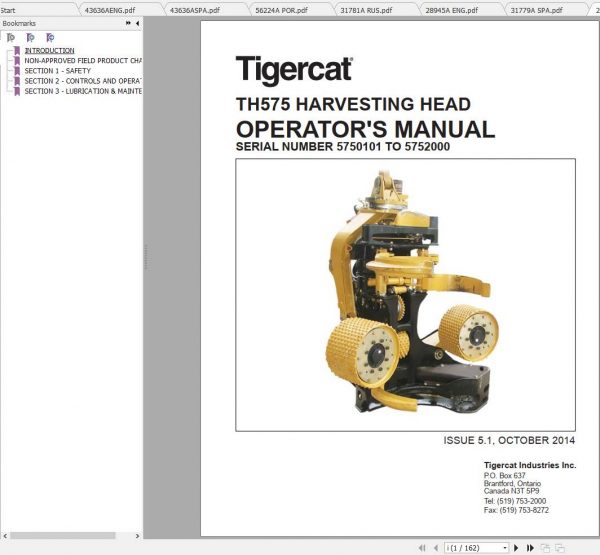600x555 pixels.
Task: Switch to the 28945A ENG.pdf tab
Action: click(x=452, y=10)
